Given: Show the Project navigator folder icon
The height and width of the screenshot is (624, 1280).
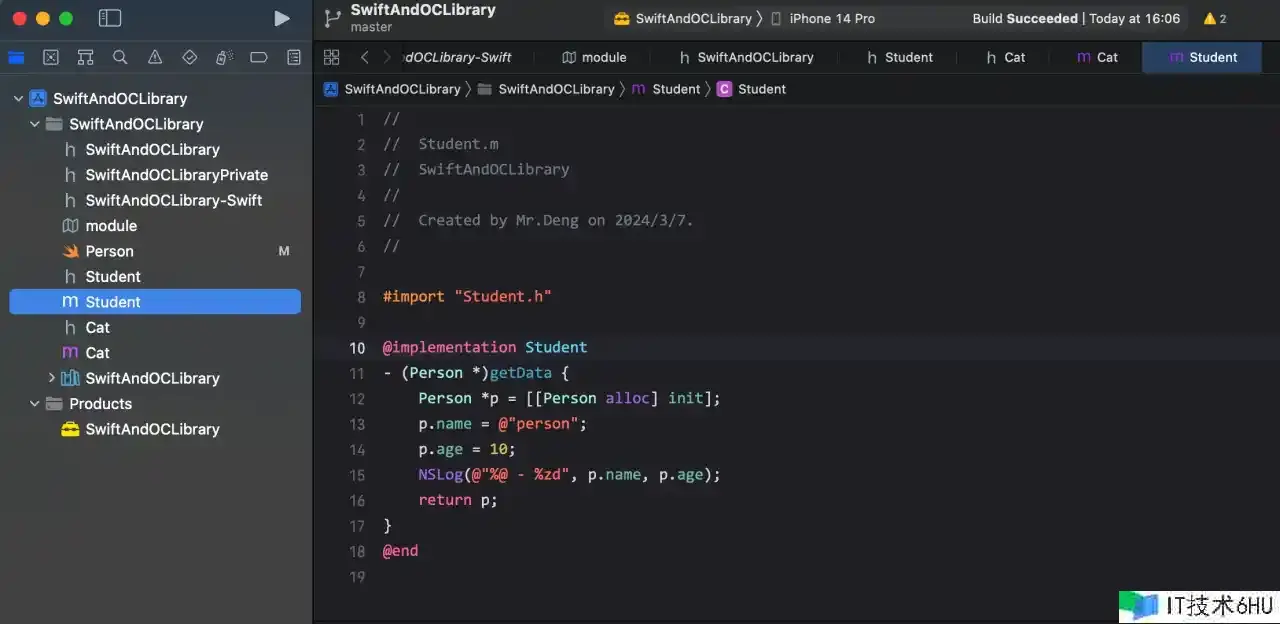Looking at the screenshot, I should pos(16,57).
